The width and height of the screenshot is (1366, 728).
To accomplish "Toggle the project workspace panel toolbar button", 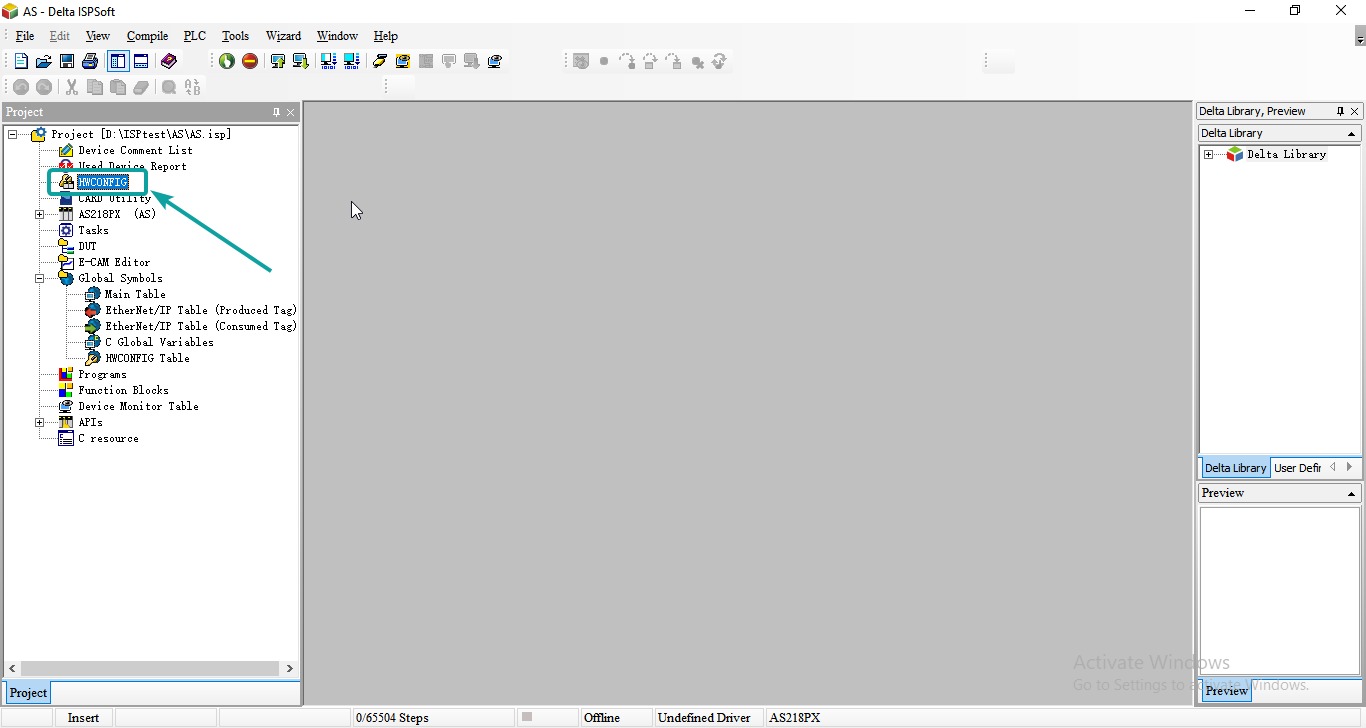I will (118, 61).
